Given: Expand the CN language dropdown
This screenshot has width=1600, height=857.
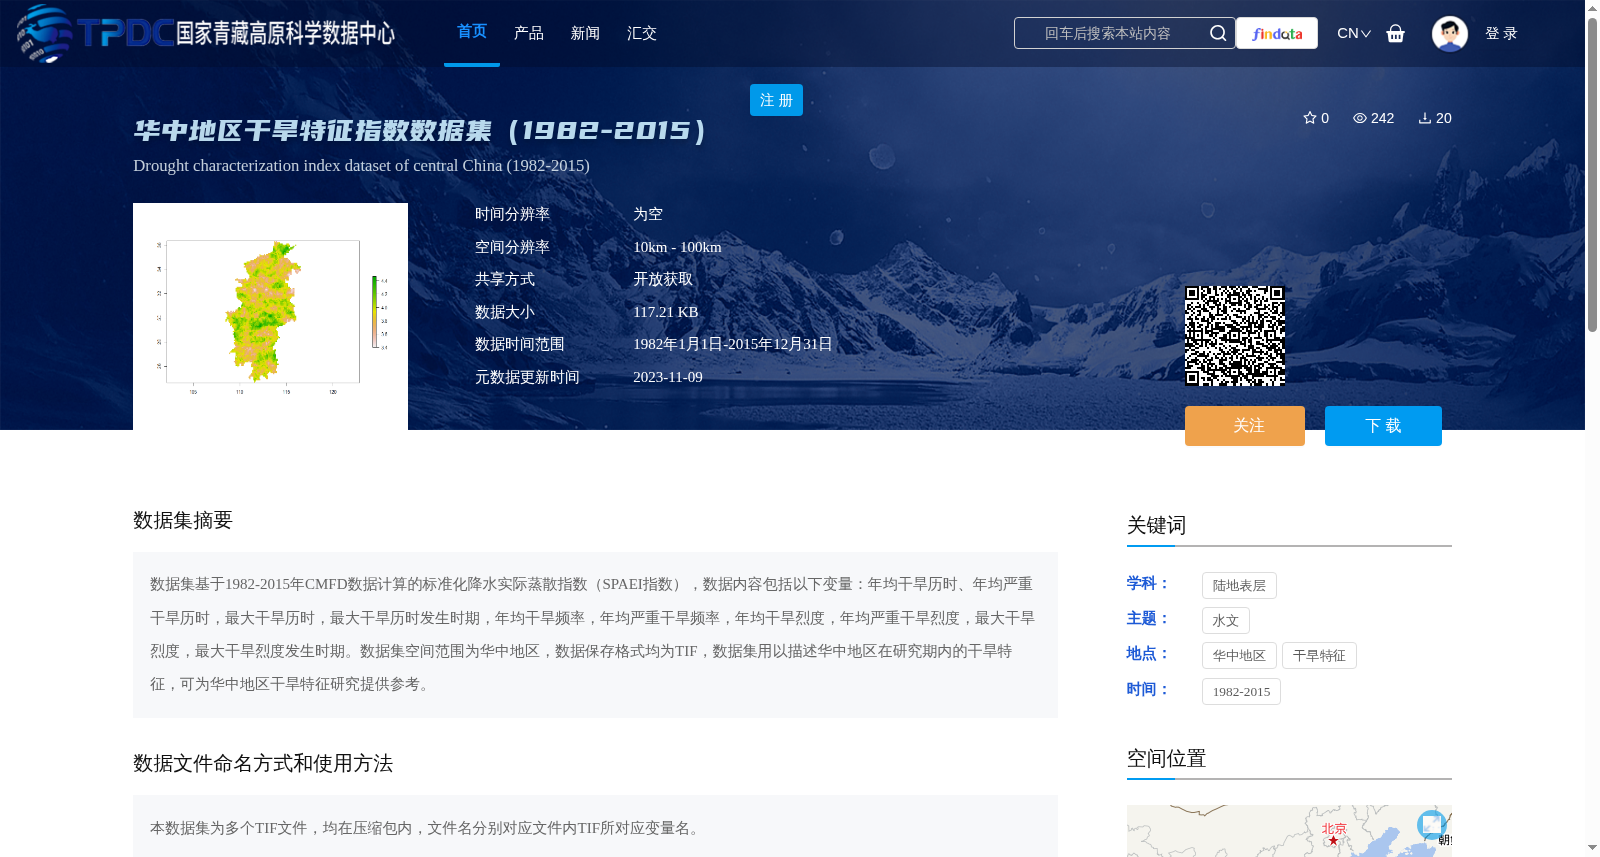Looking at the screenshot, I should [x=1354, y=33].
